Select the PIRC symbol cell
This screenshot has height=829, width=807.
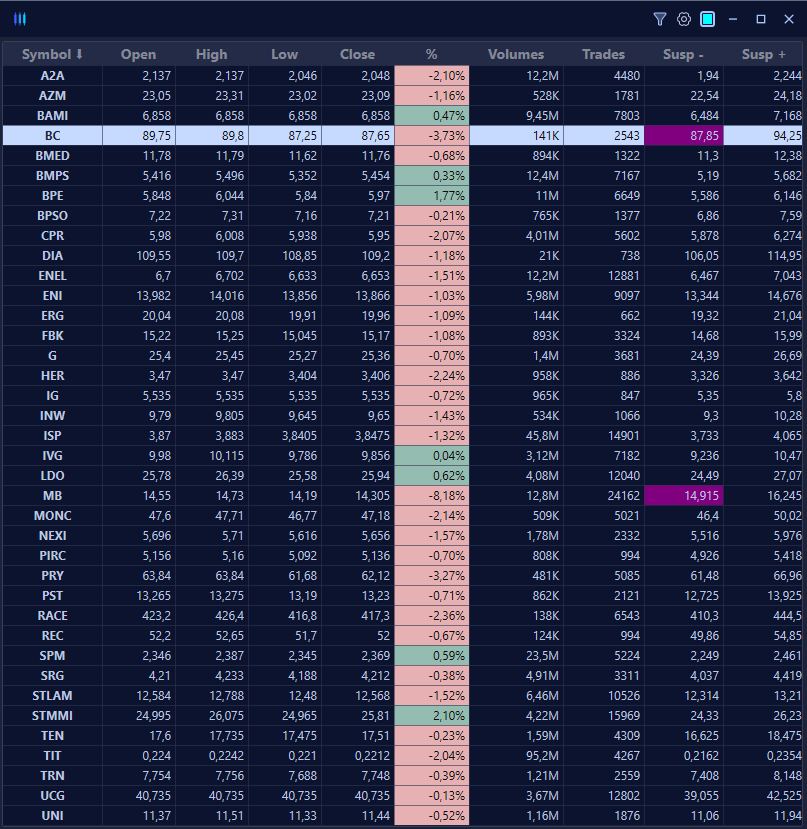(52, 556)
